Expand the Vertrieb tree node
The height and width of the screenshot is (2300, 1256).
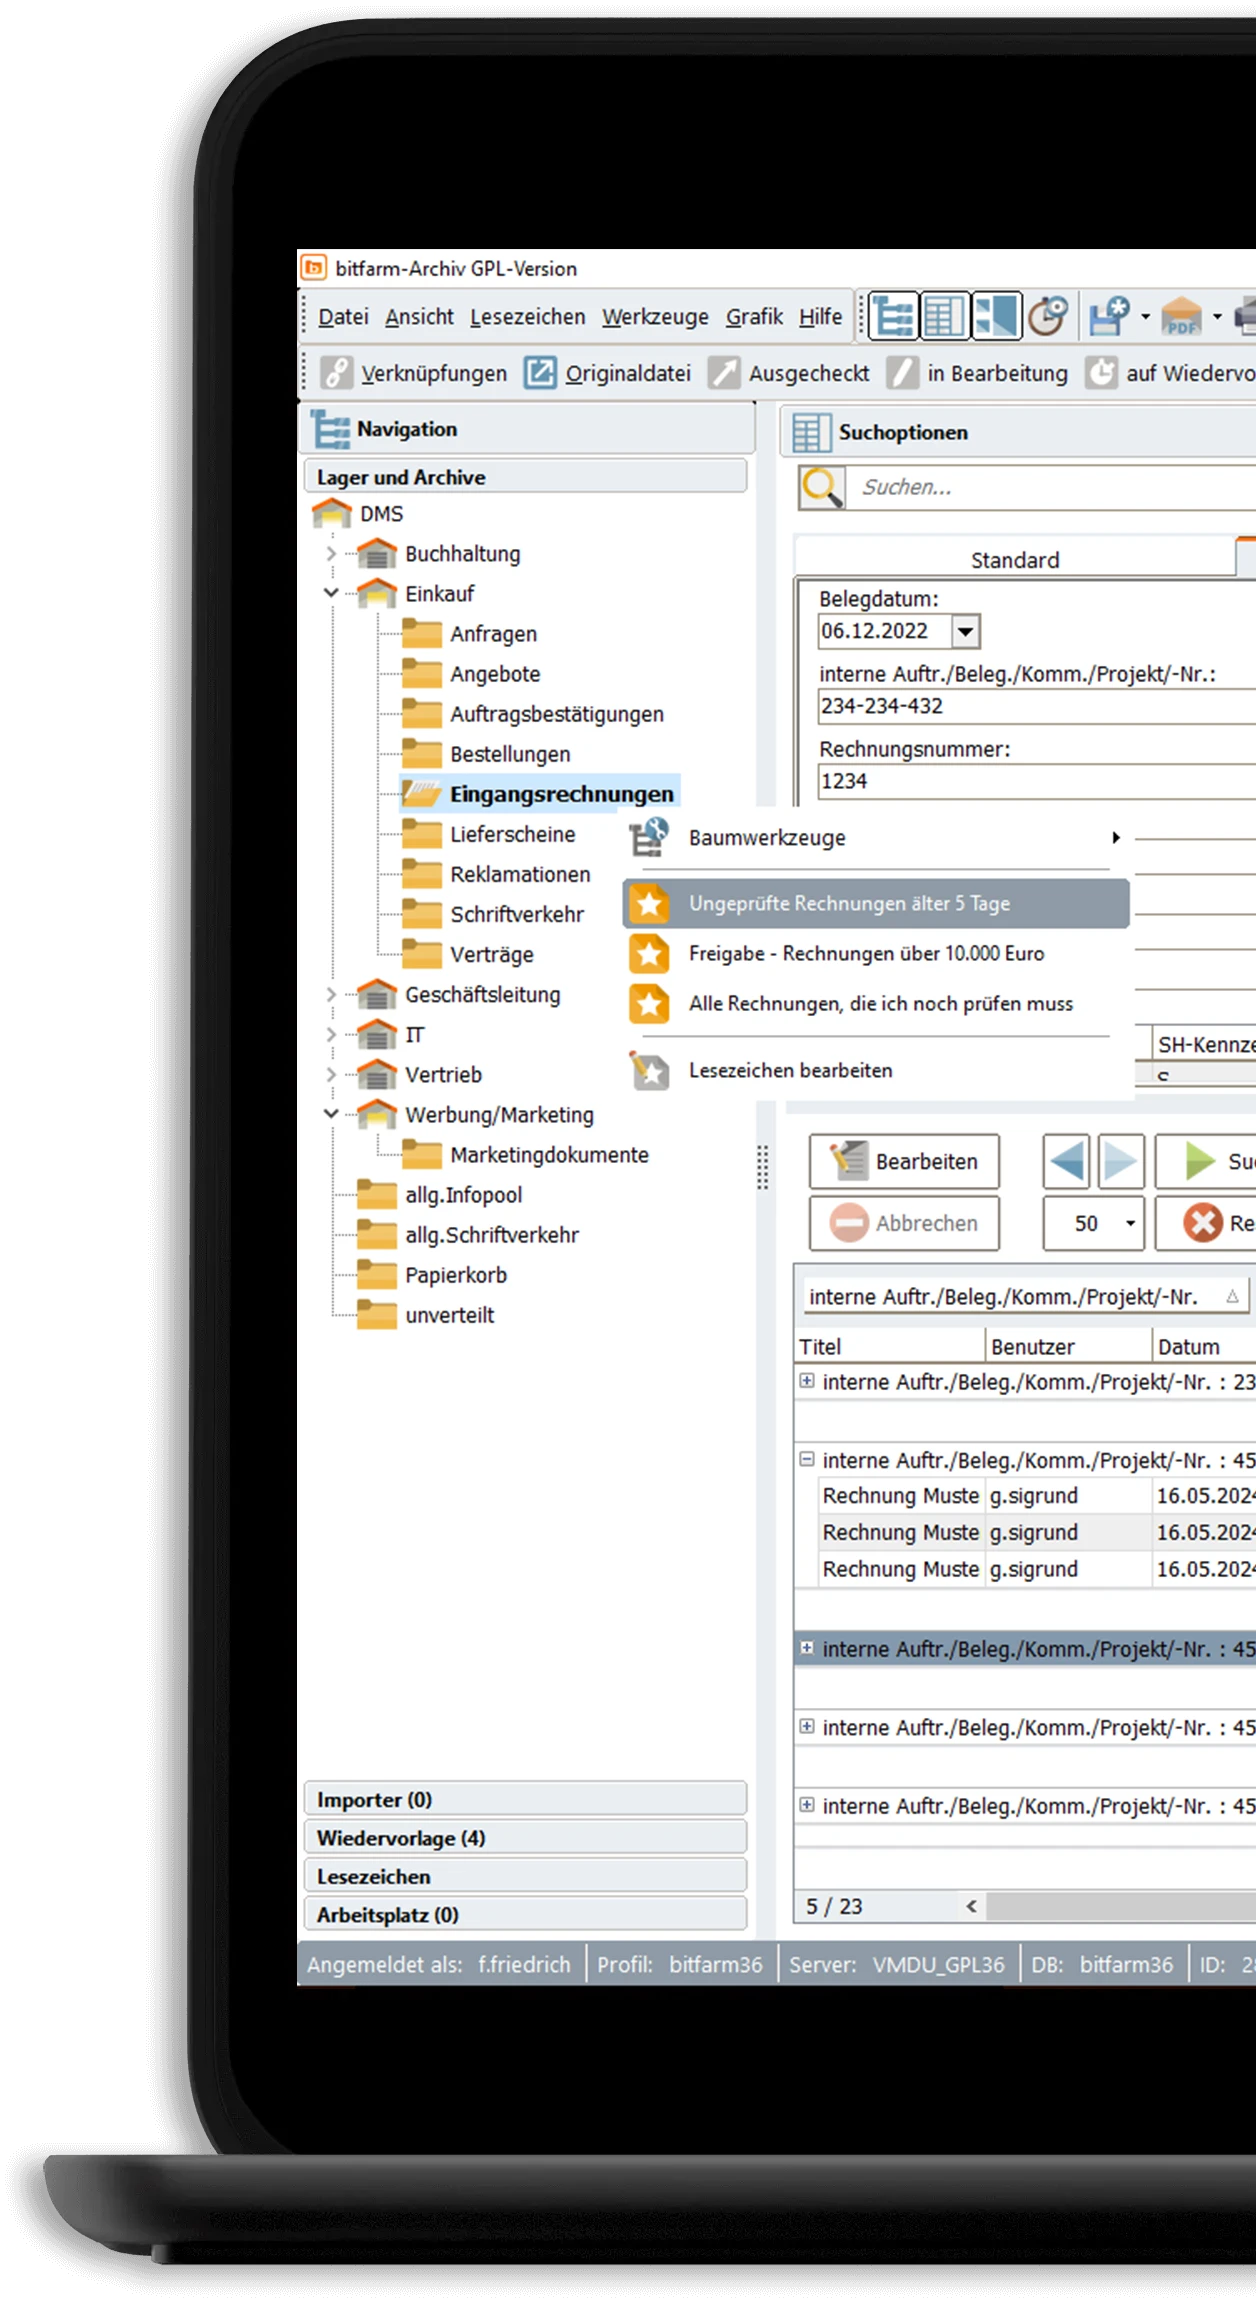[x=331, y=1074]
